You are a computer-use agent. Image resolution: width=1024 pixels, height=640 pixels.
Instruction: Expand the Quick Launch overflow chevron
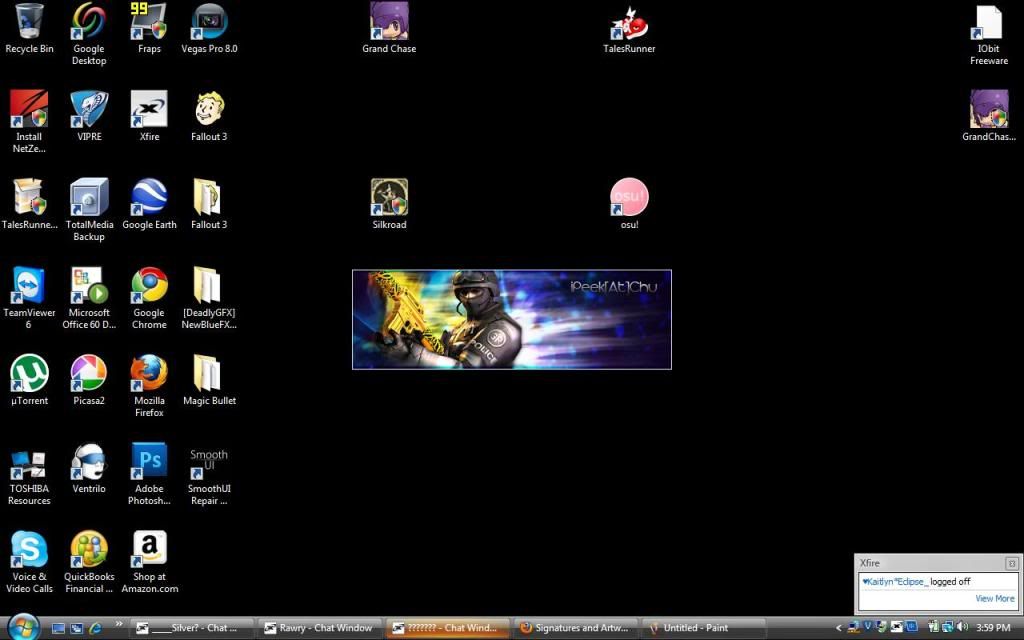[x=119, y=624]
